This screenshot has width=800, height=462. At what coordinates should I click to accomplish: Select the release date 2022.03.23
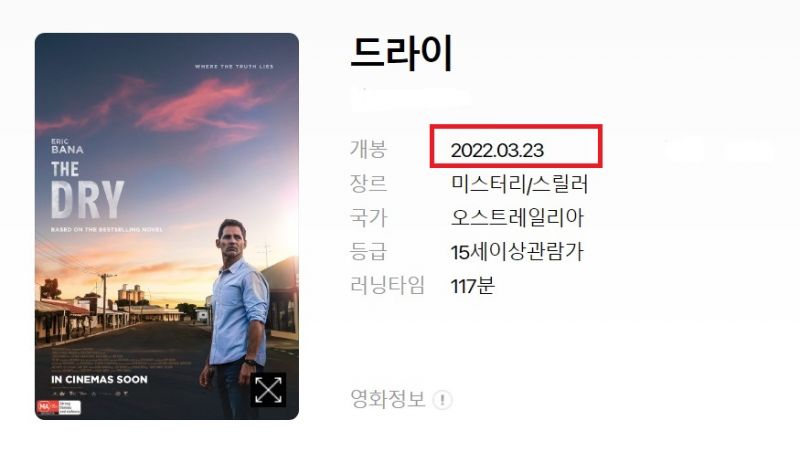[x=497, y=150]
